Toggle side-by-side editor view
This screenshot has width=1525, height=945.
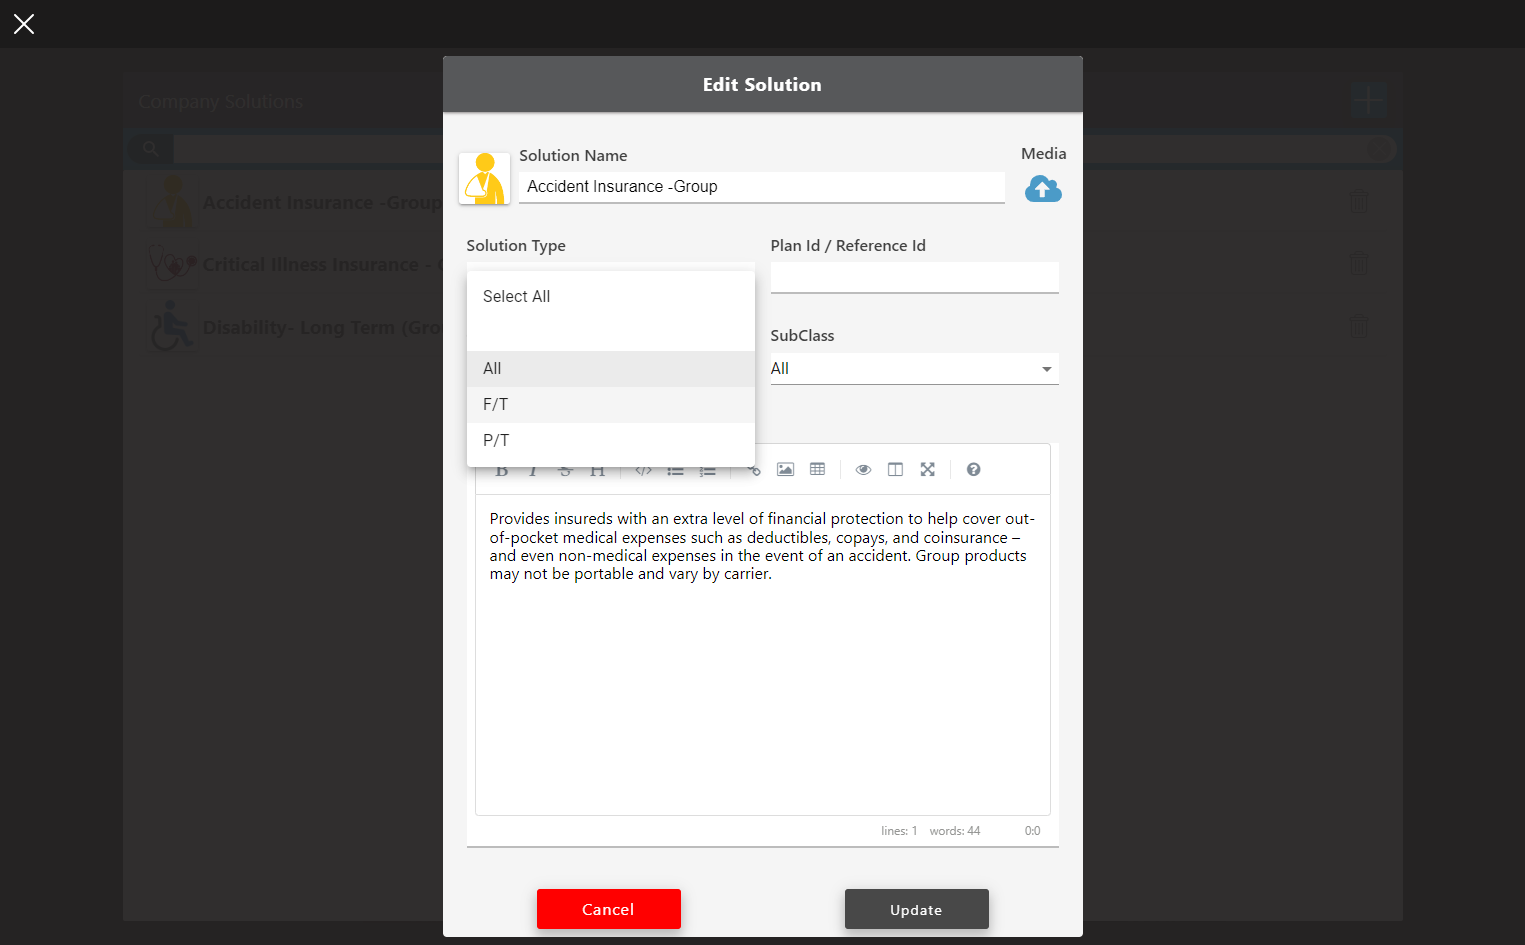coord(896,469)
